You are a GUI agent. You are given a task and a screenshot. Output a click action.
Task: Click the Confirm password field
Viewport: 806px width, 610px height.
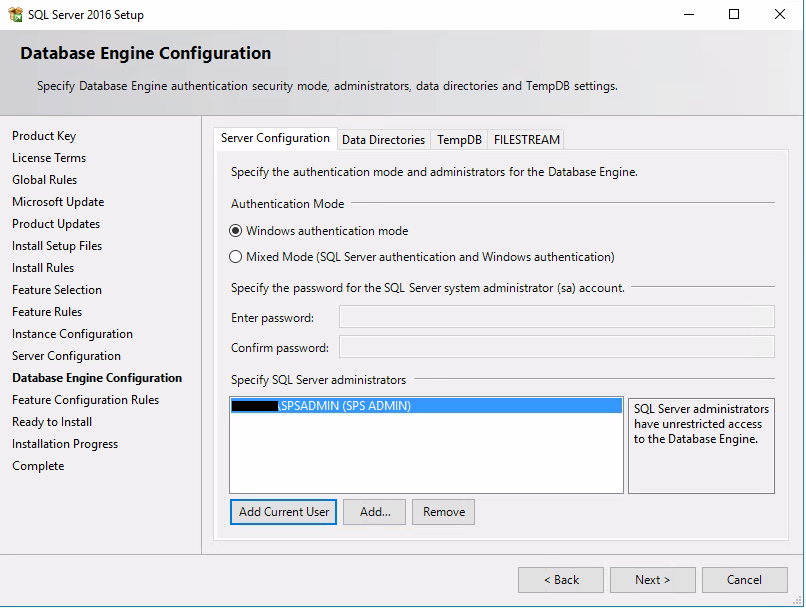tap(555, 347)
